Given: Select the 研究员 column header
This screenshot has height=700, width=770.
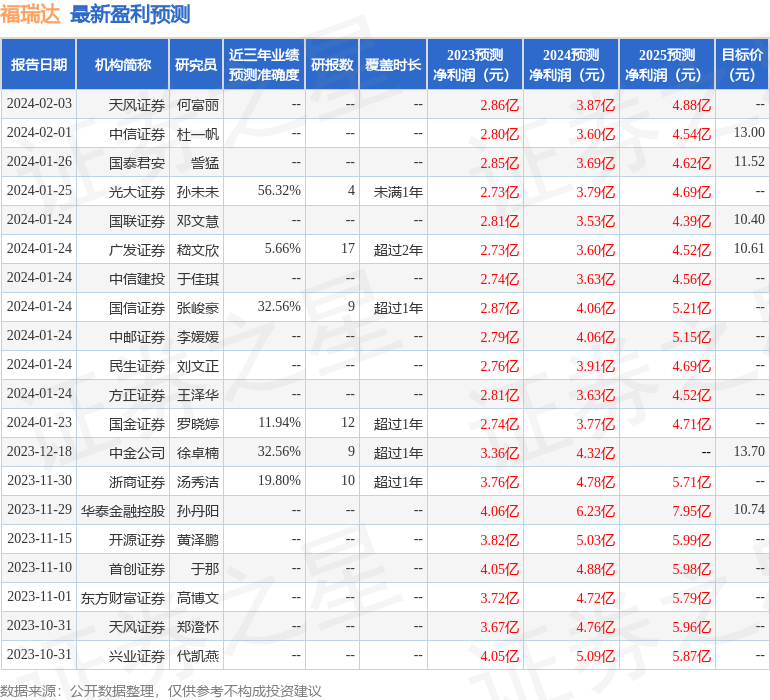Looking at the screenshot, I should (x=196, y=64).
